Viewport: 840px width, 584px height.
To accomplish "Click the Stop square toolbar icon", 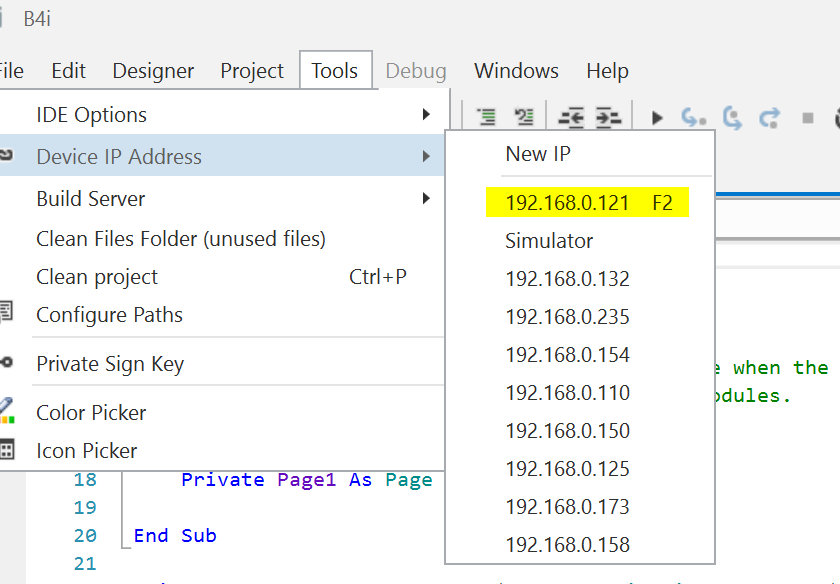I will tap(808, 117).
